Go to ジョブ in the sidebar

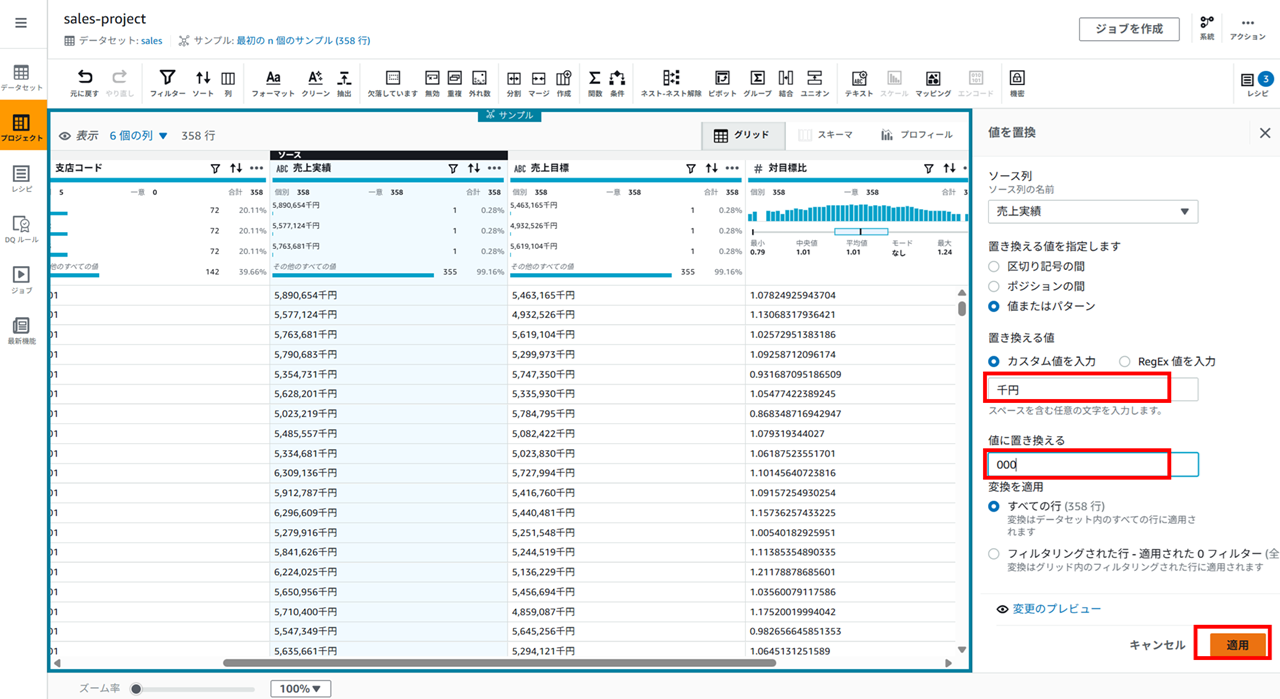point(21,280)
